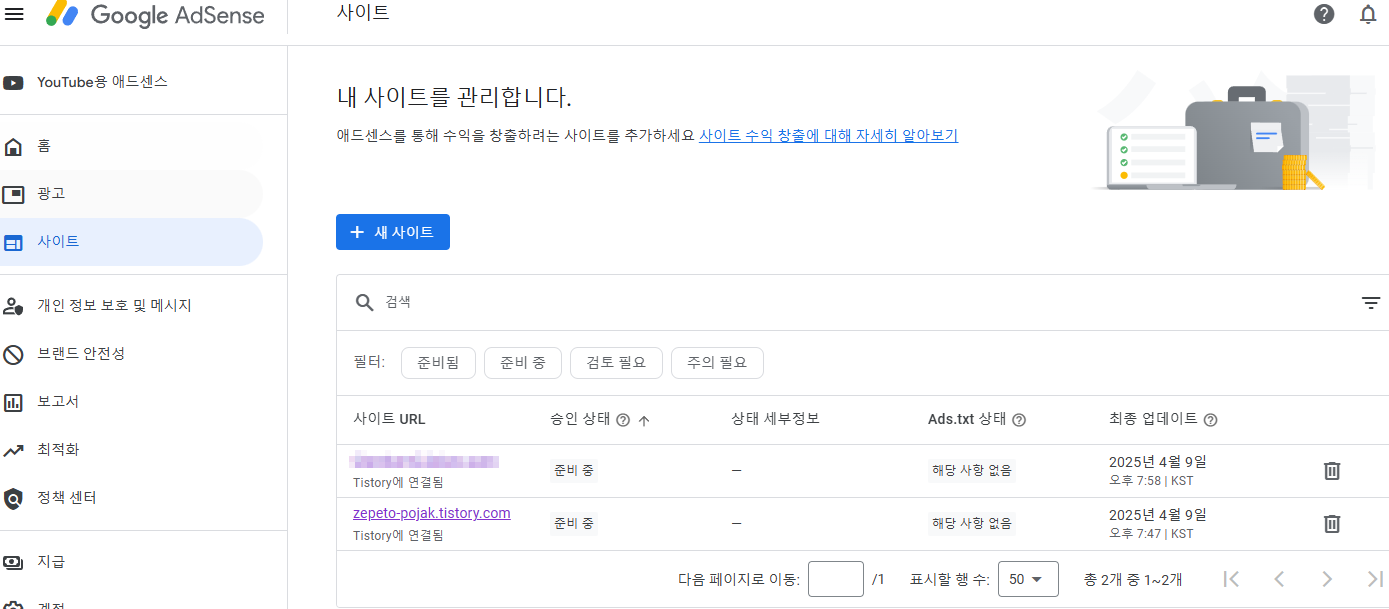1389x609 pixels.
Task: Click the optimization trend icon
Action: pos(13,451)
